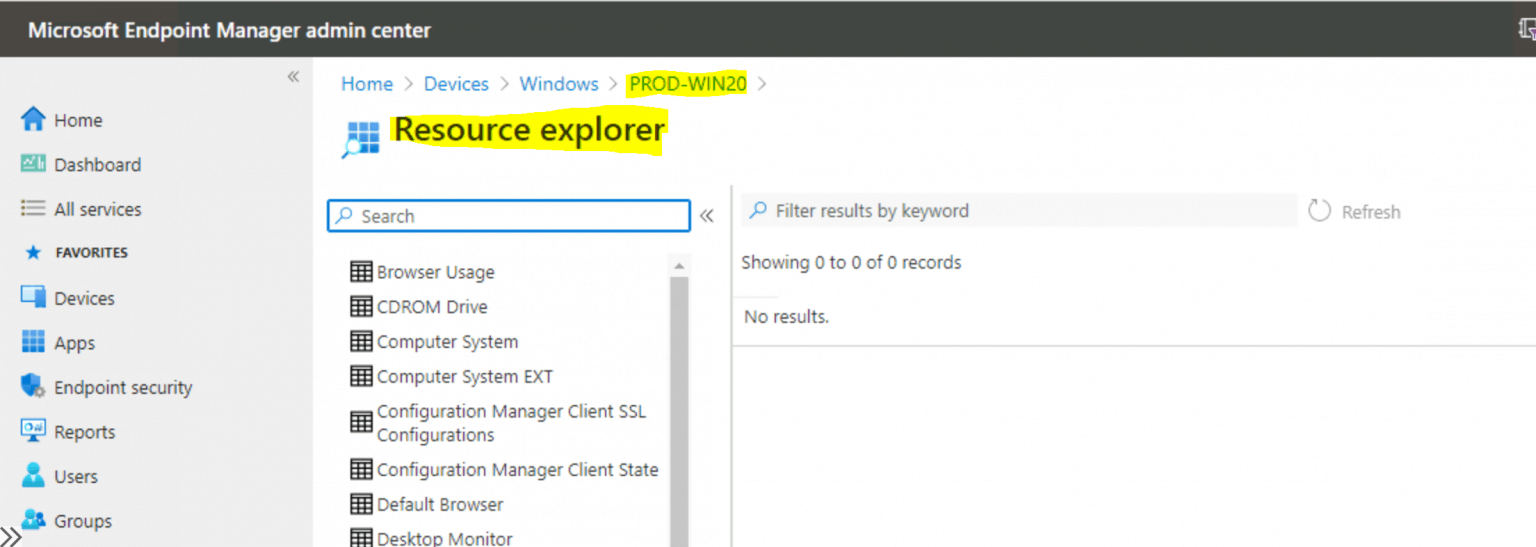Select Configuration Manager Client State

[x=517, y=470]
